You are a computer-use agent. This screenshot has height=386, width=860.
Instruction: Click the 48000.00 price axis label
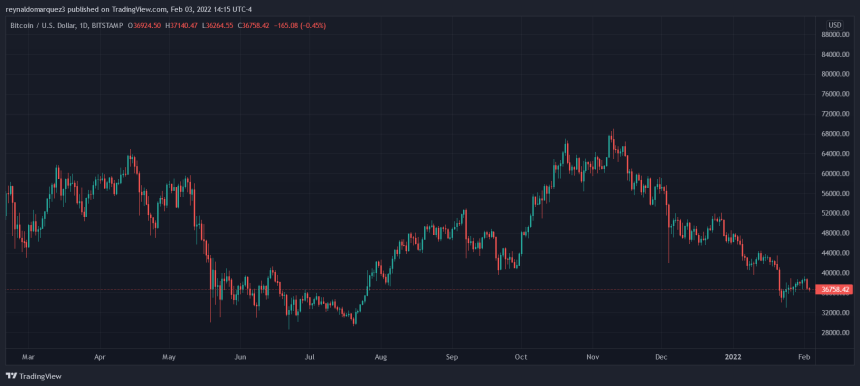pos(835,233)
